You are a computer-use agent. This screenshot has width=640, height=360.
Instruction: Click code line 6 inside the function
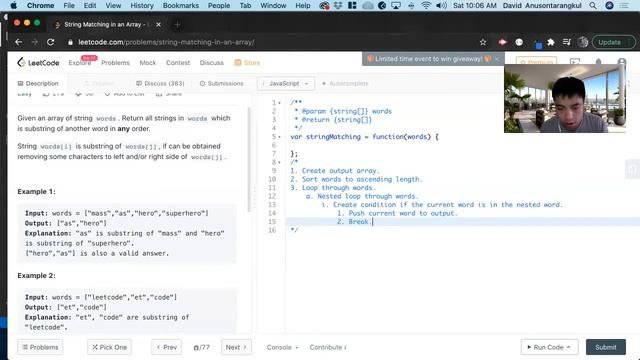coord(461,145)
